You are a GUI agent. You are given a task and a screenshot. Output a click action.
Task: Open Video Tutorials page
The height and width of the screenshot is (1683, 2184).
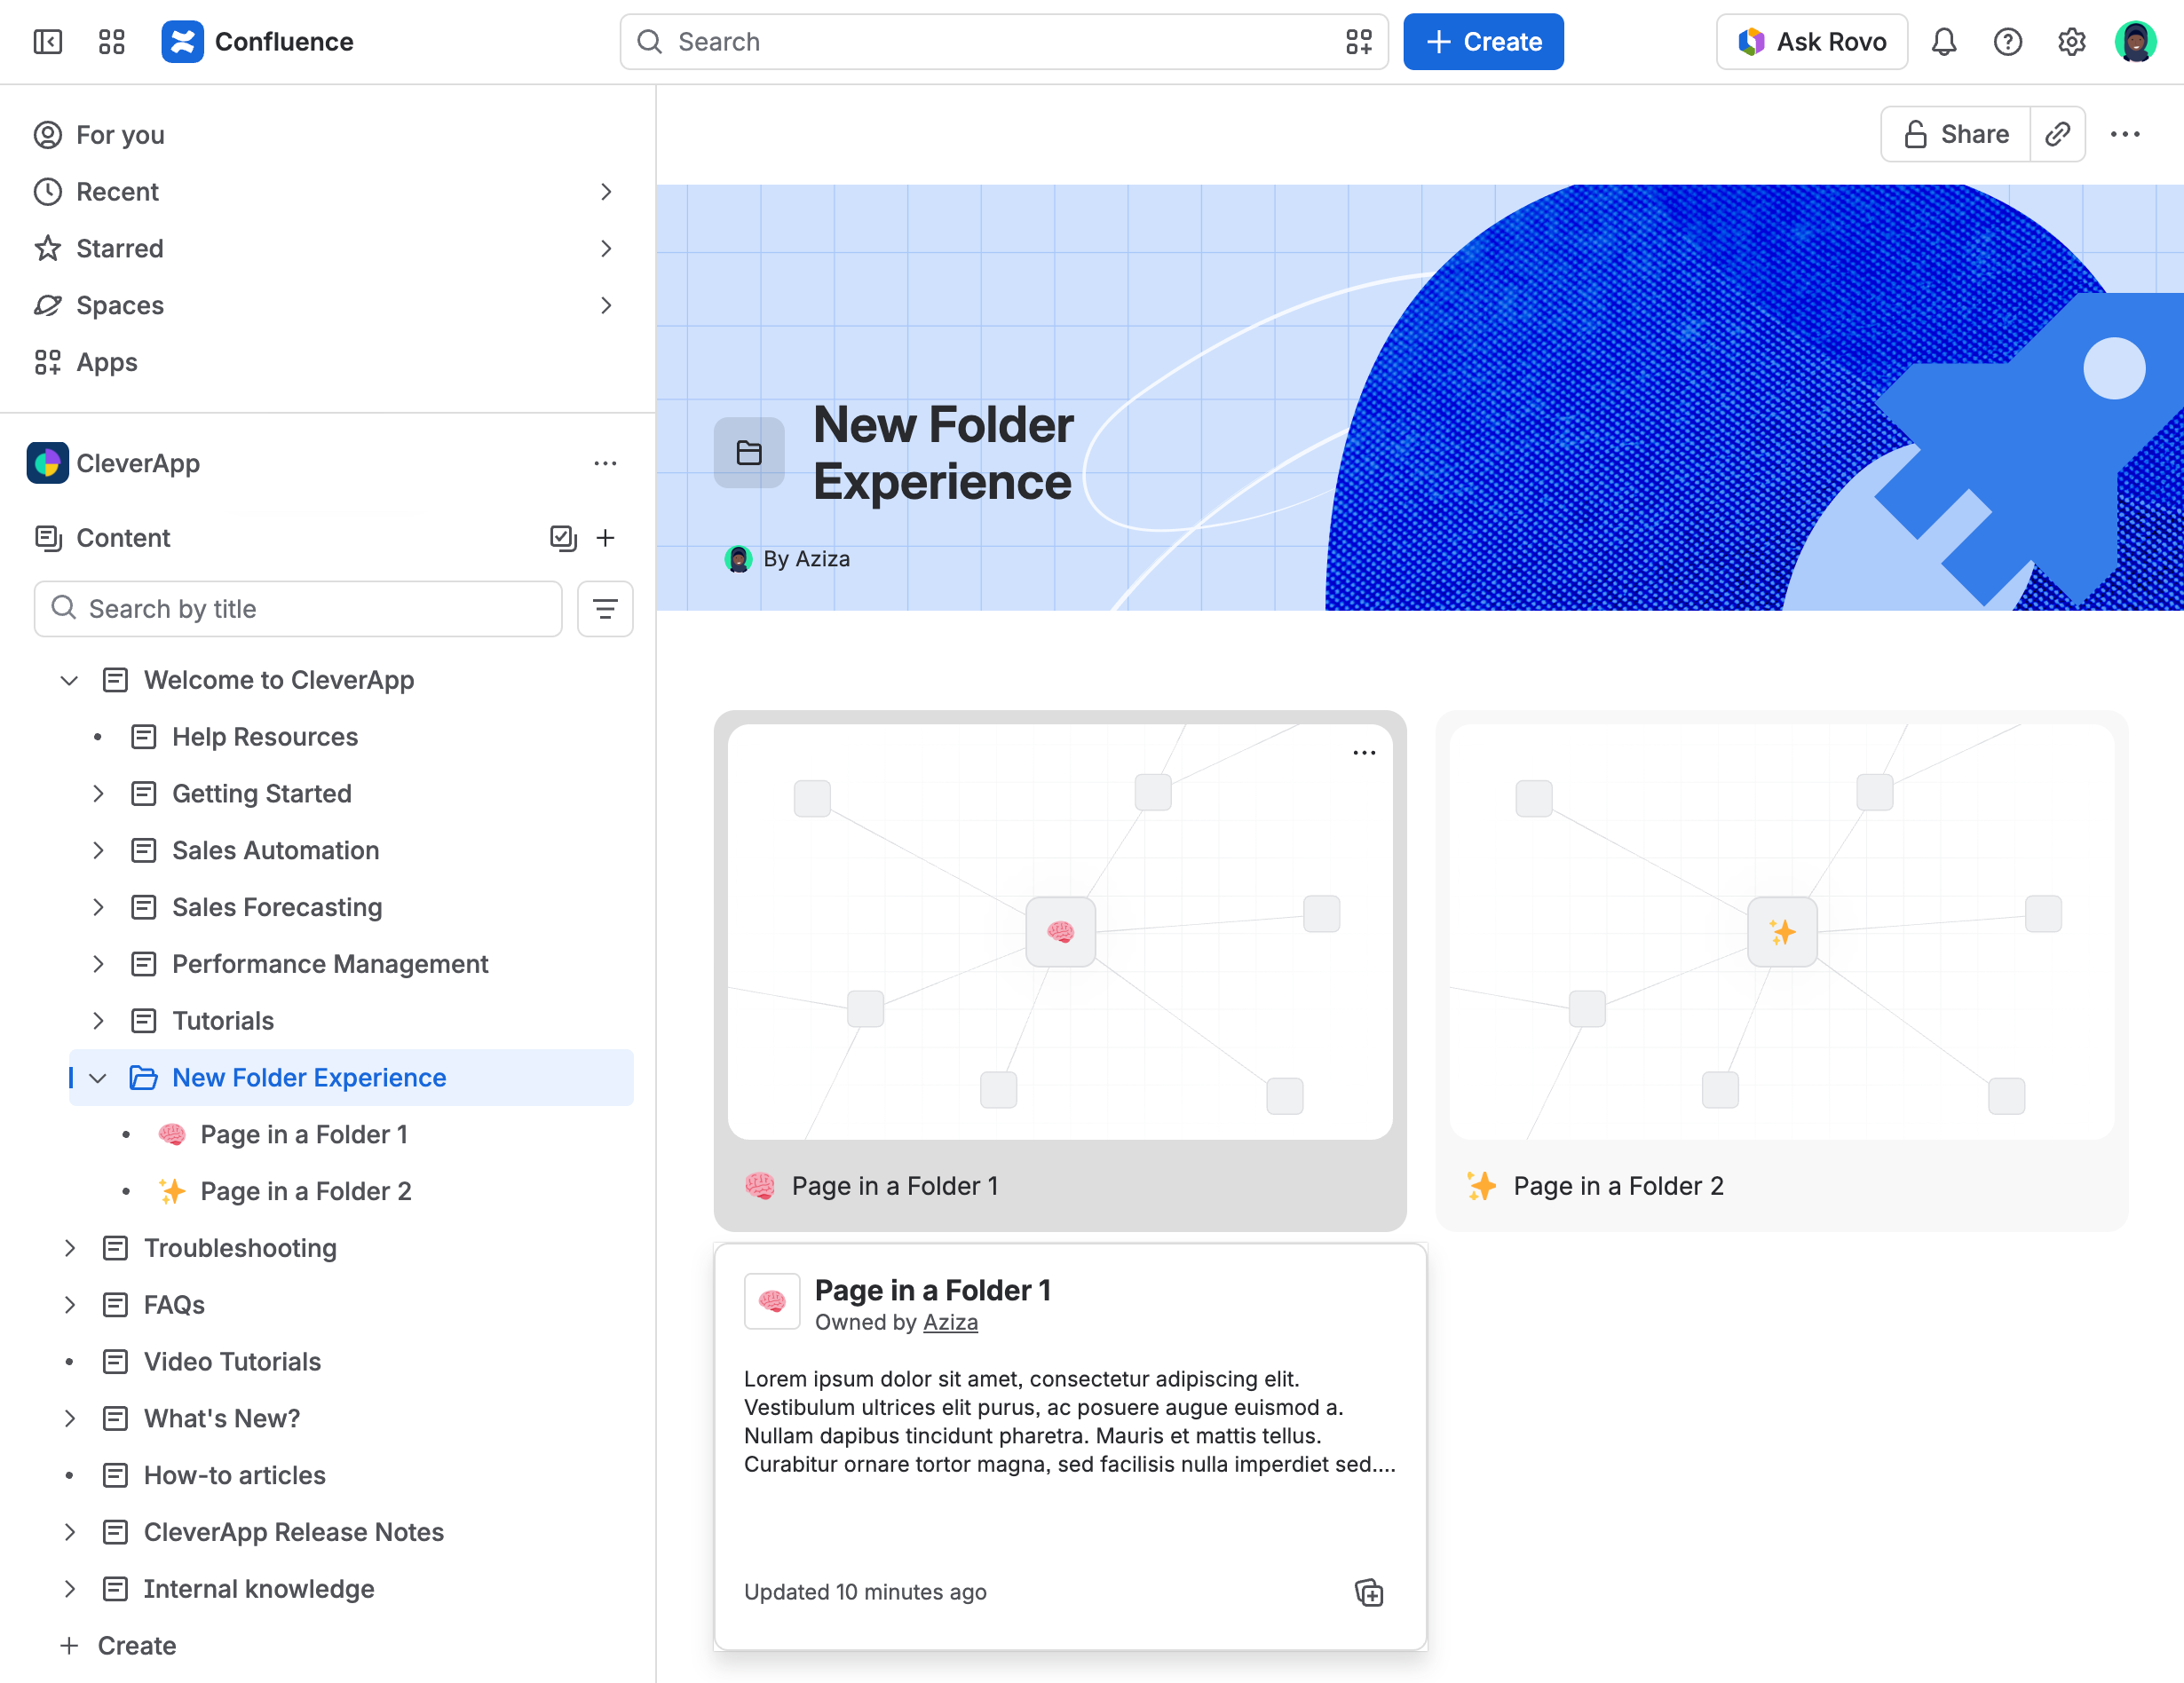pos(232,1362)
